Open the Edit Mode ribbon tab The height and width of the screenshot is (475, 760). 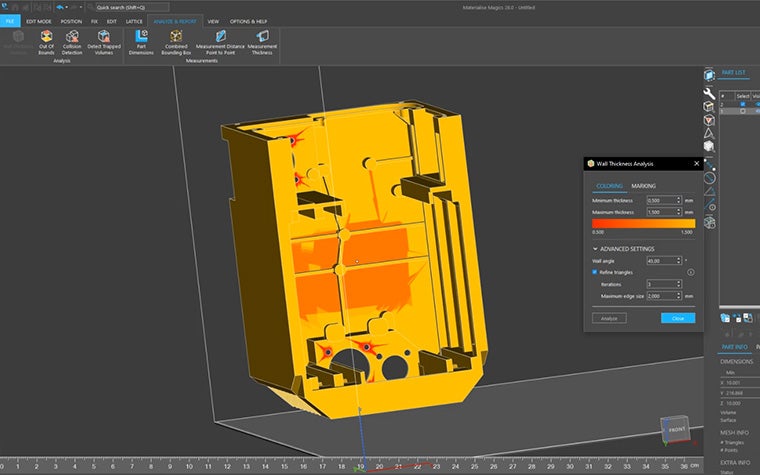click(38, 20)
